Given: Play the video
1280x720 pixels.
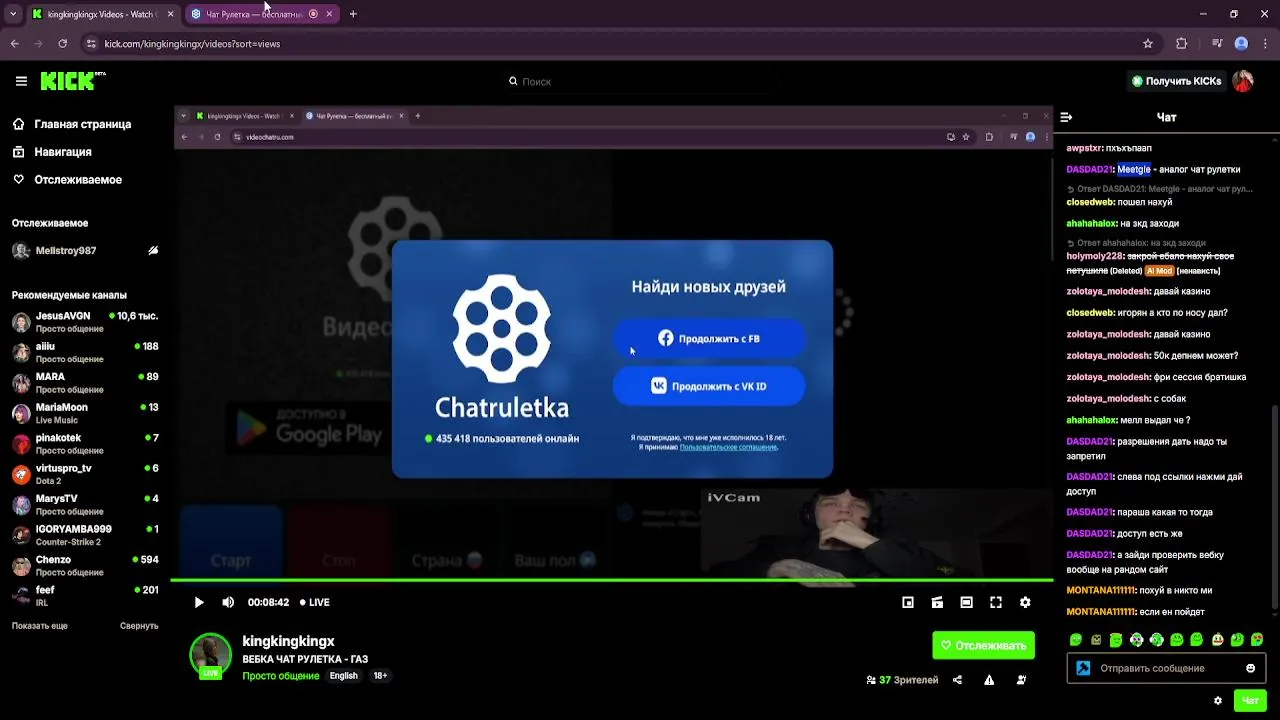Looking at the screenshot, I should (x=199, y=602).
